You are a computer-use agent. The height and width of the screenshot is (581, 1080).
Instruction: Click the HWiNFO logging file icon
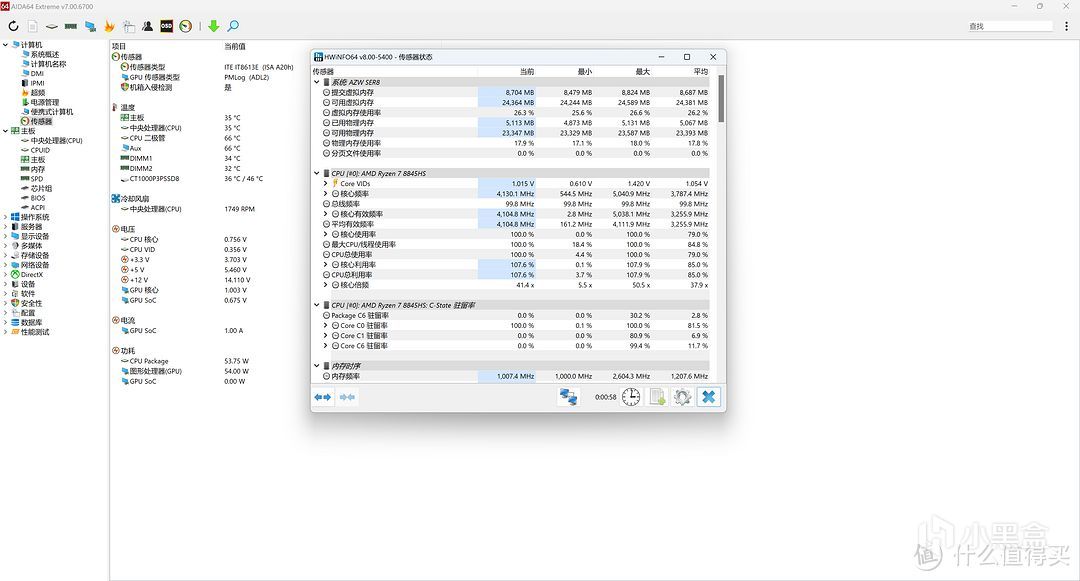pyautogui.click(x=657, y=397)
